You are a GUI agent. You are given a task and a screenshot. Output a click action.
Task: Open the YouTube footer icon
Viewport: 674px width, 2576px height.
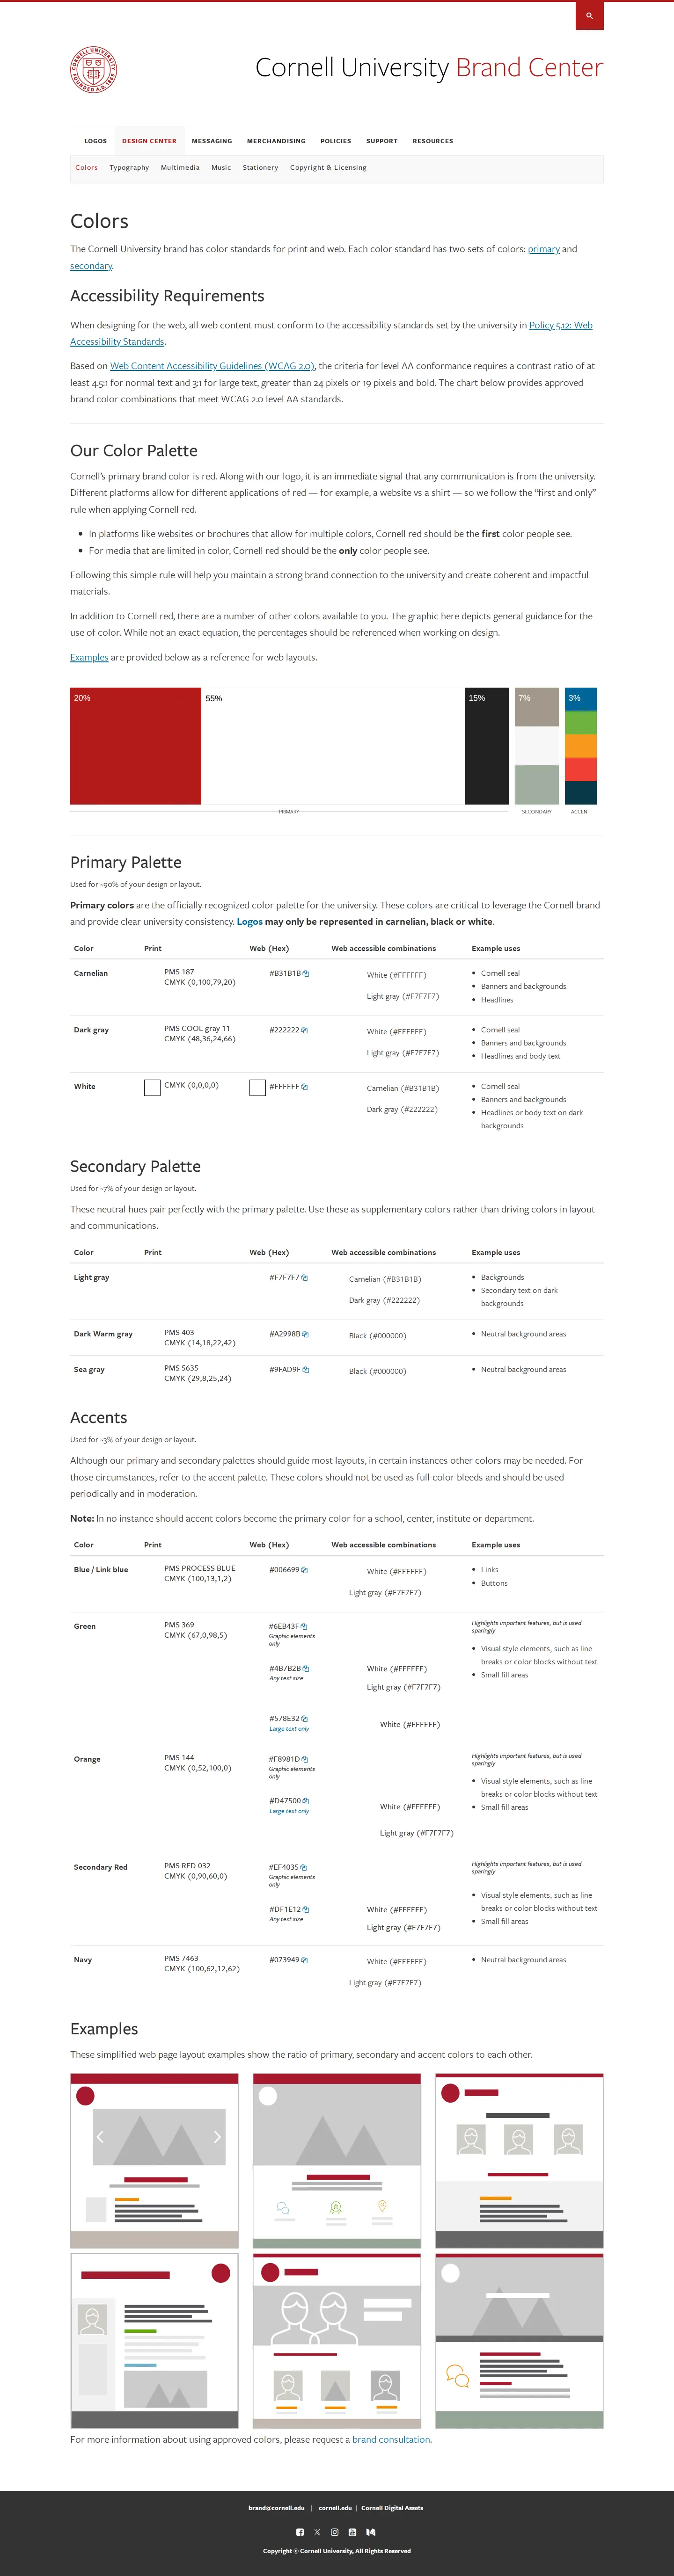click(x=352, y=2532)
